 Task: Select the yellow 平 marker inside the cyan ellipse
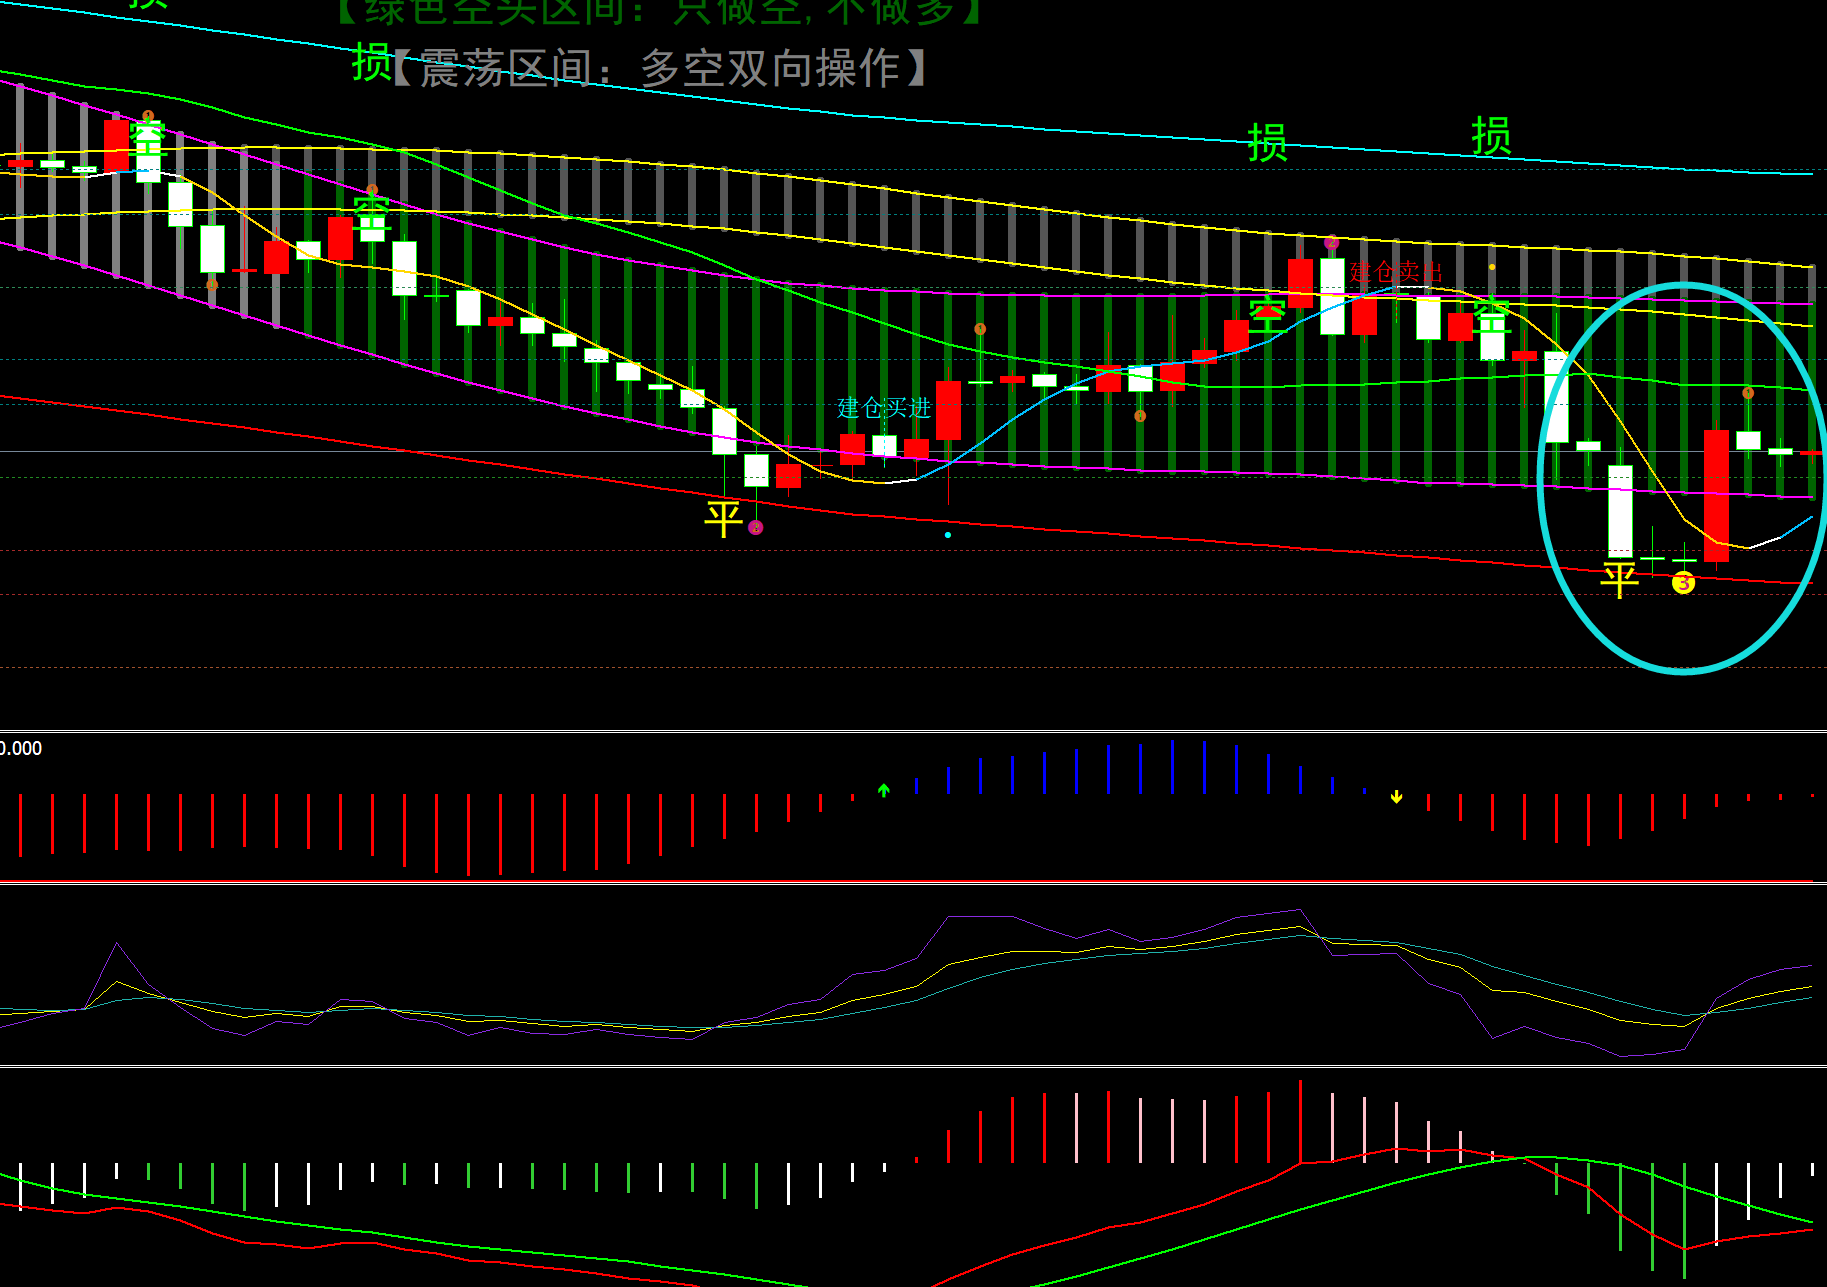[x=1620, y=578]
